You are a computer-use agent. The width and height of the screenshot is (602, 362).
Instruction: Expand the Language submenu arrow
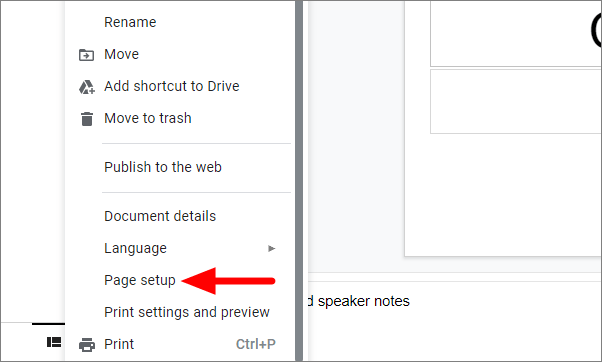(x=272, y=249)
